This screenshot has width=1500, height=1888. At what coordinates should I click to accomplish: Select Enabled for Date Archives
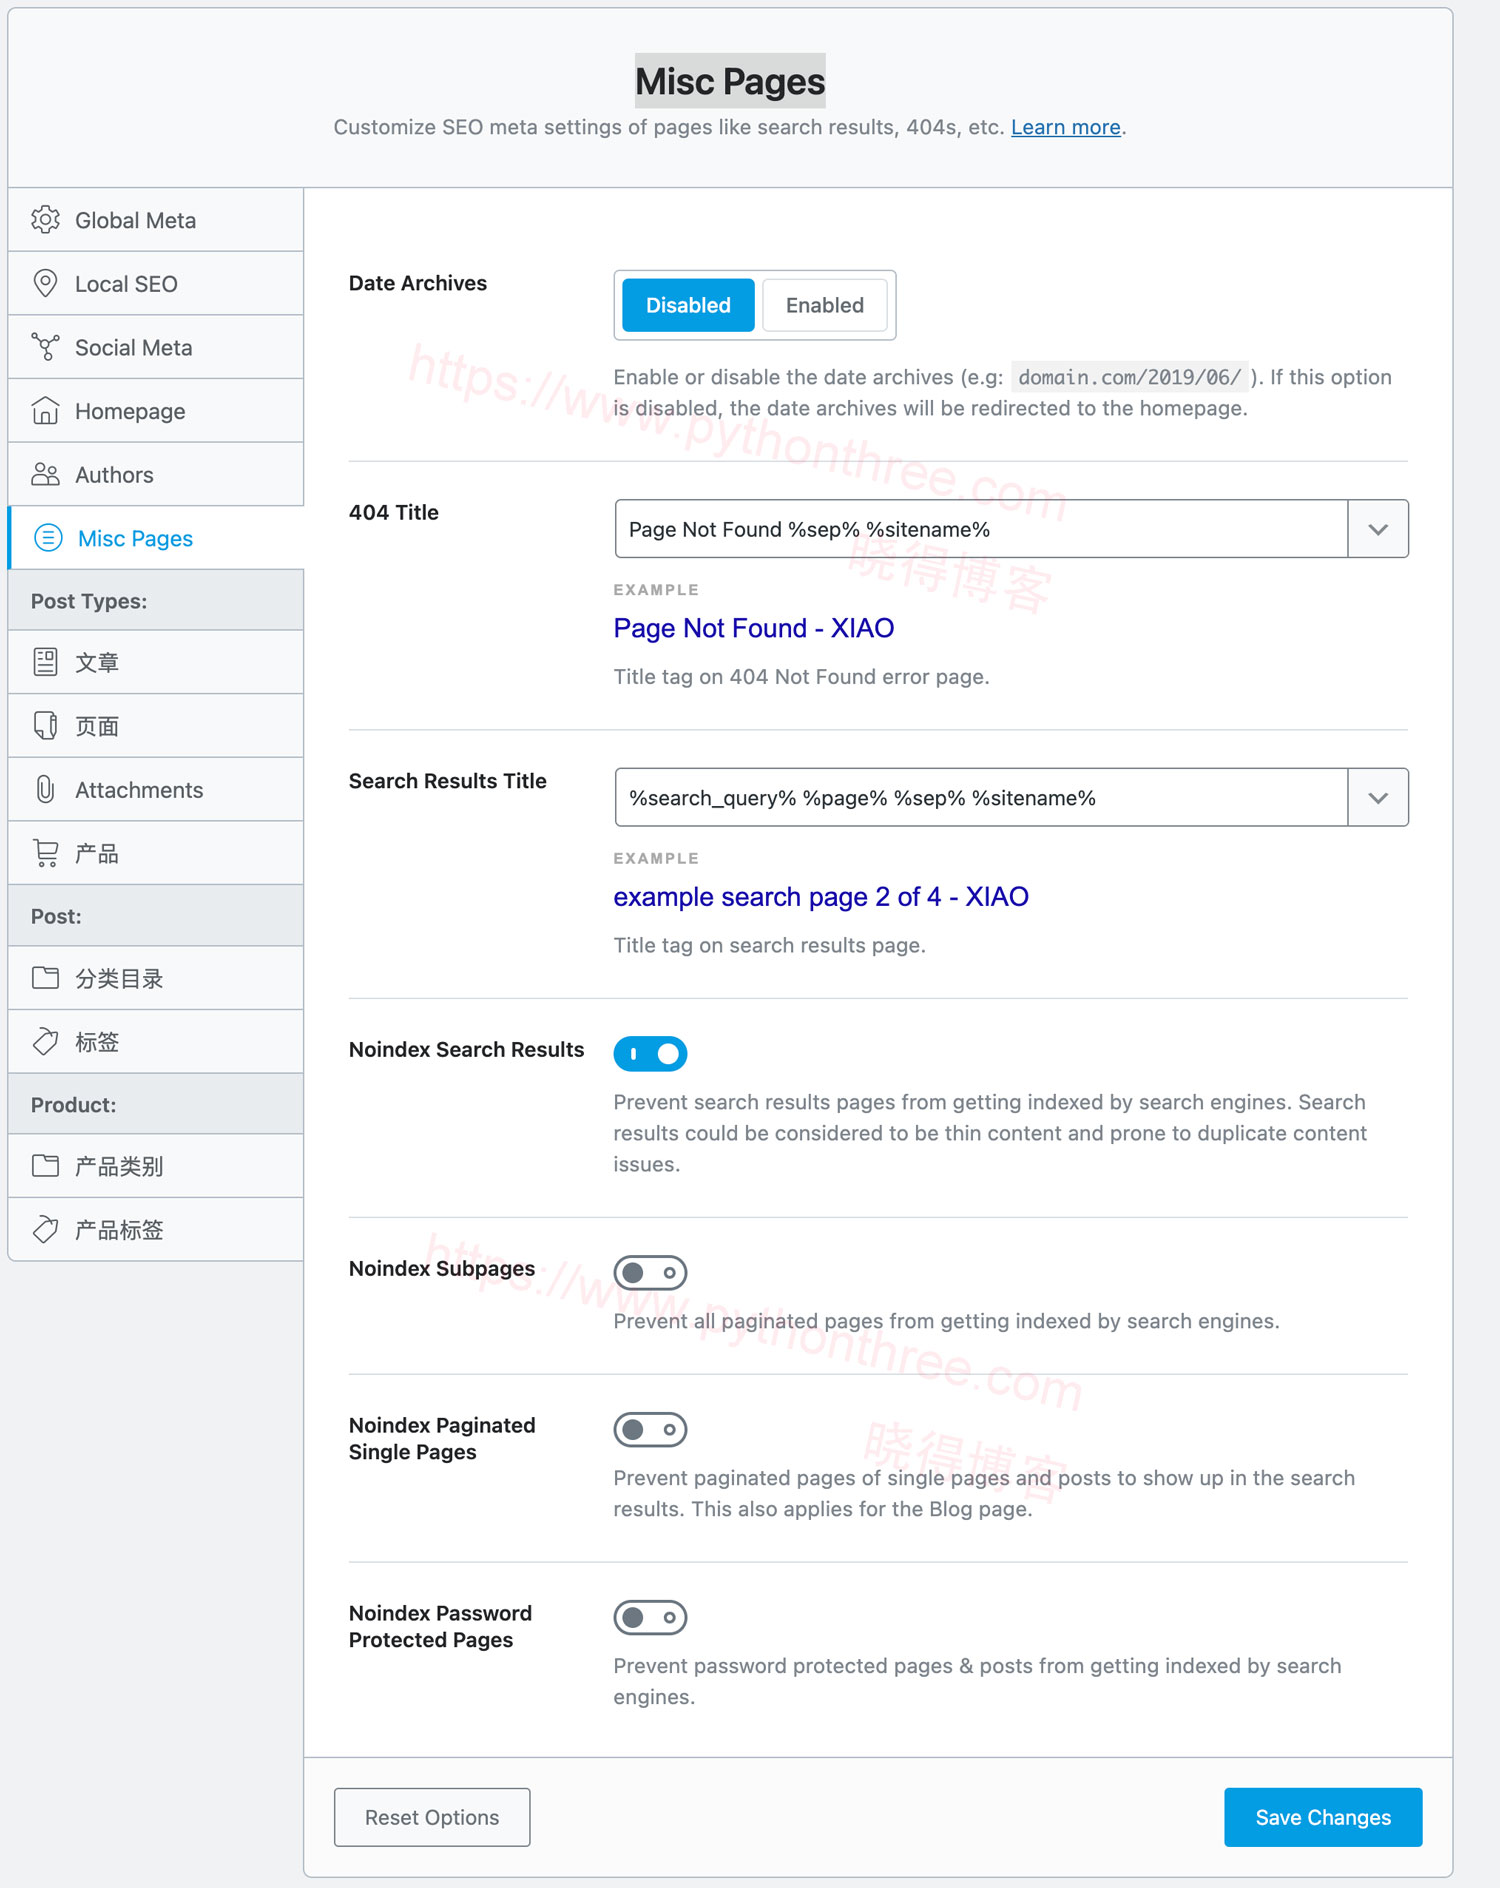pos(825,305)
